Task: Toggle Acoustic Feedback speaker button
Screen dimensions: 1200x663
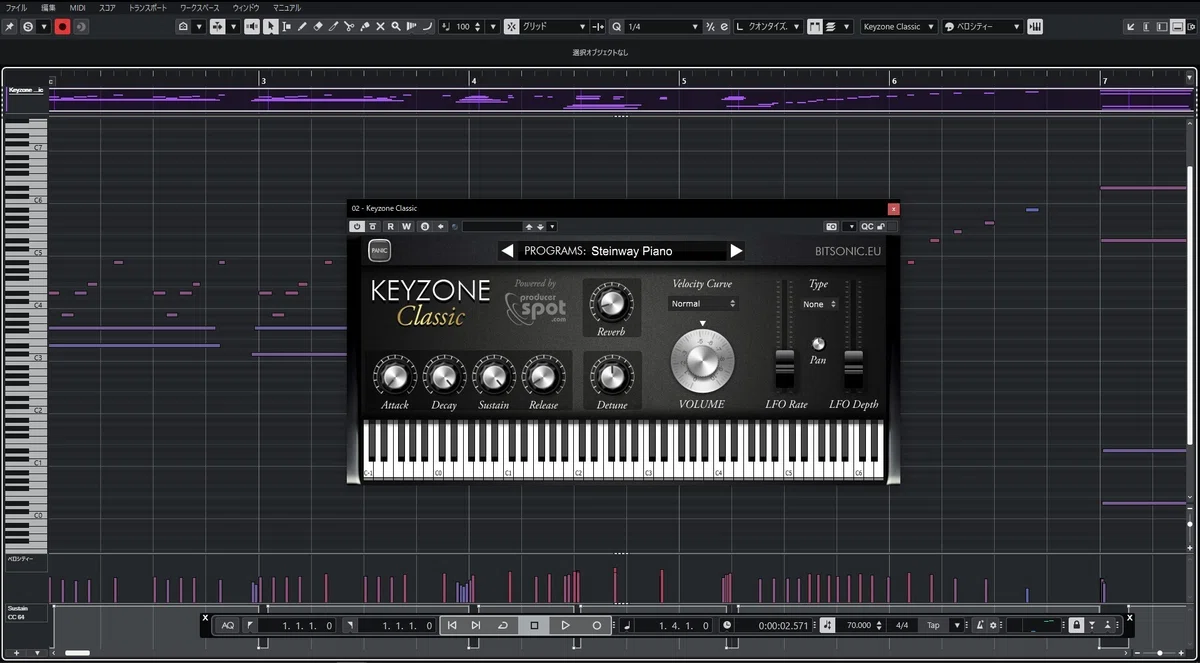Action: pos(251,26)
